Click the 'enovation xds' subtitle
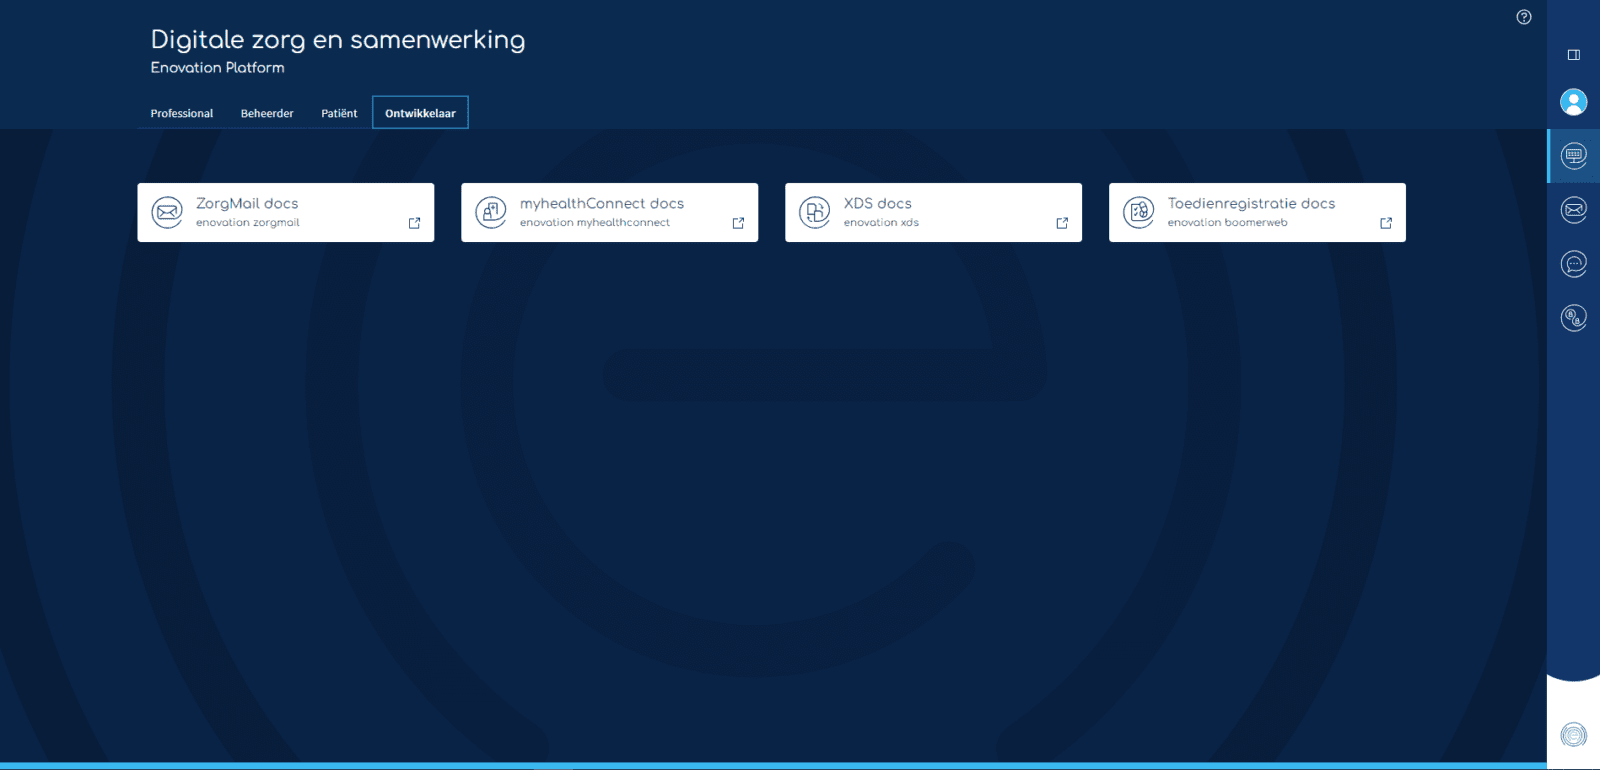This screenshot has width=1600, height=770. point(881,223)
